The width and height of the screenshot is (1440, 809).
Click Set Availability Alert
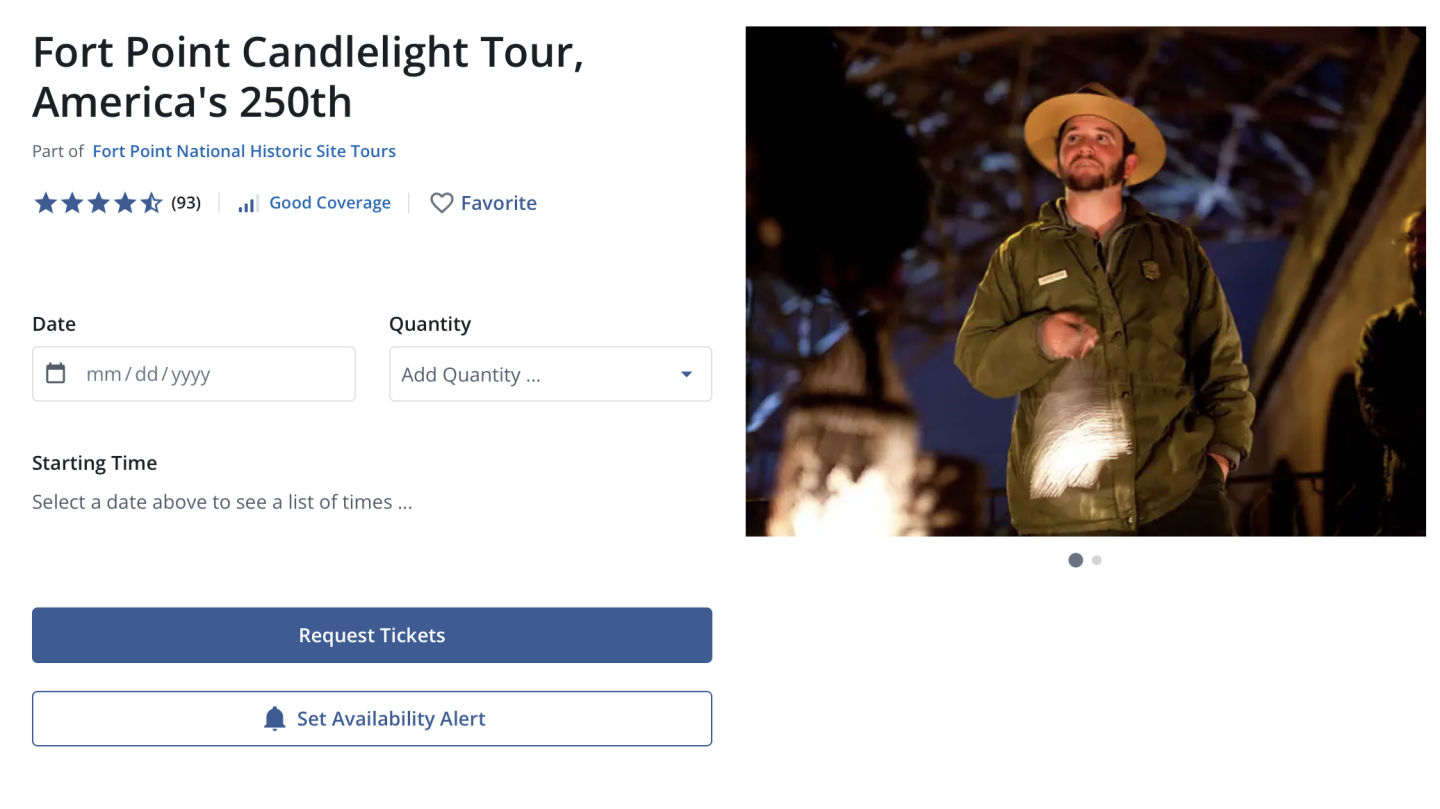(x=371, y=718)
